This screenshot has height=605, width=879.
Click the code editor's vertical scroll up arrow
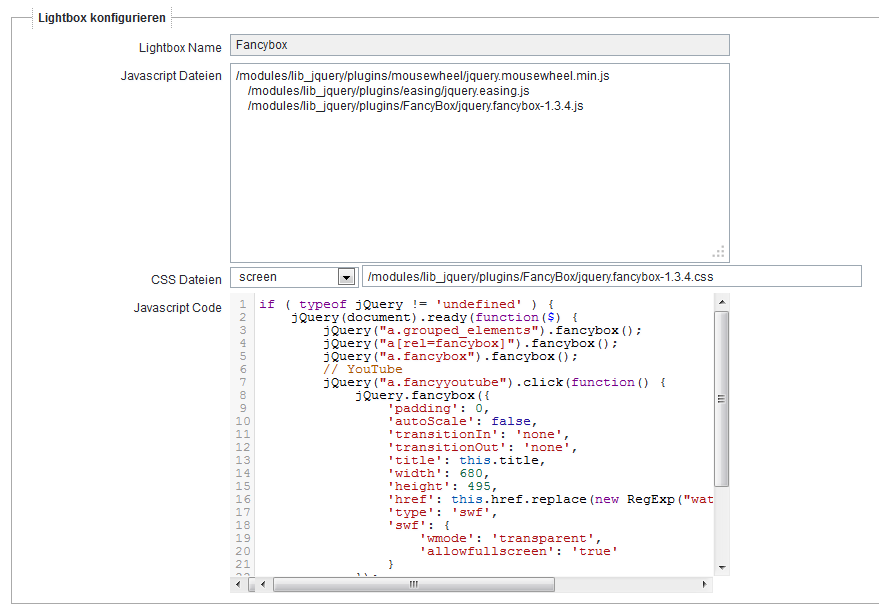tap(722, 303)
